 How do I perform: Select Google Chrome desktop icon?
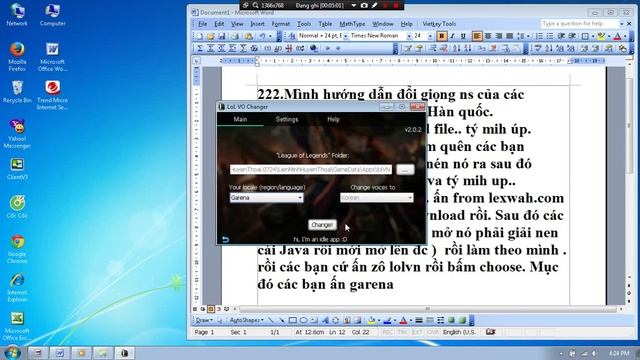pyautogui.click(x=17, y=249)
